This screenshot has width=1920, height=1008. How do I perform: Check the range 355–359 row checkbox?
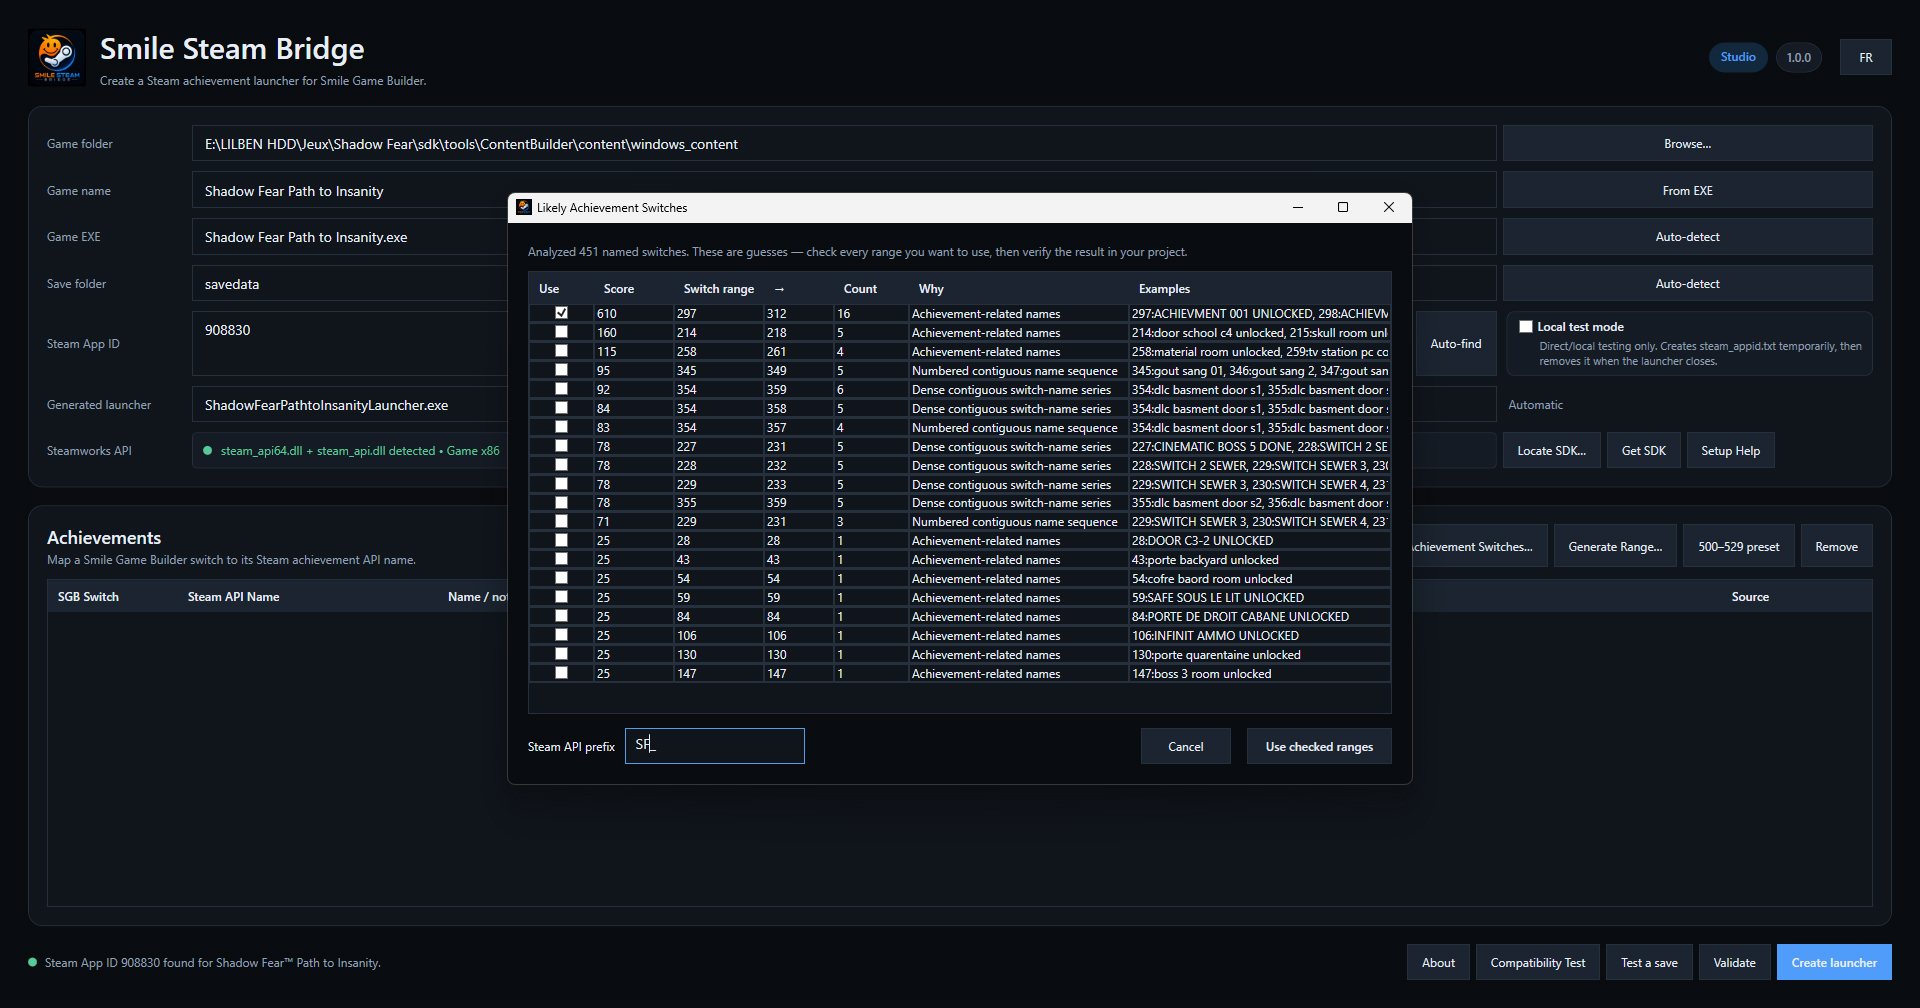[x=561, y=502]
